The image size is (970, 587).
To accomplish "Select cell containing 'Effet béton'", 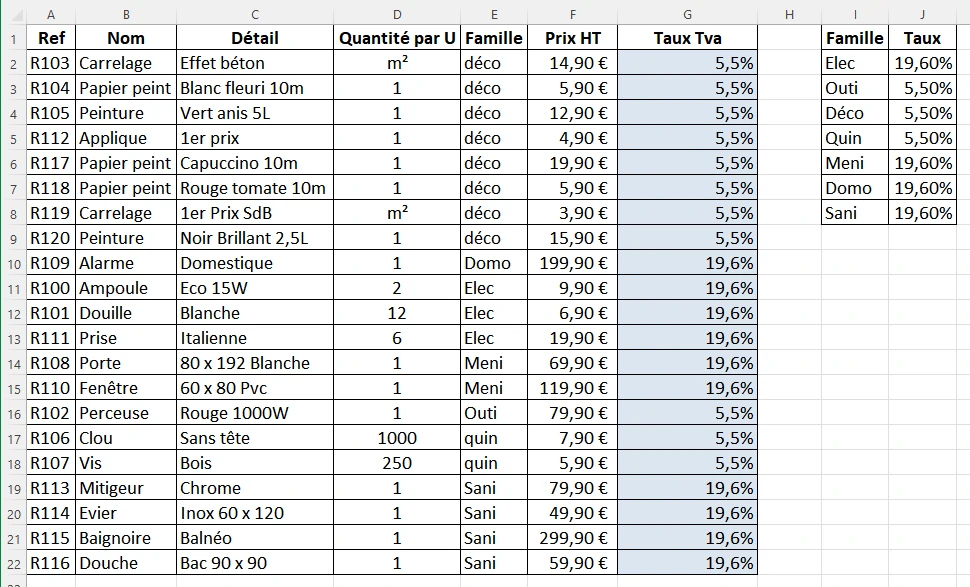I will pos(254,63).
